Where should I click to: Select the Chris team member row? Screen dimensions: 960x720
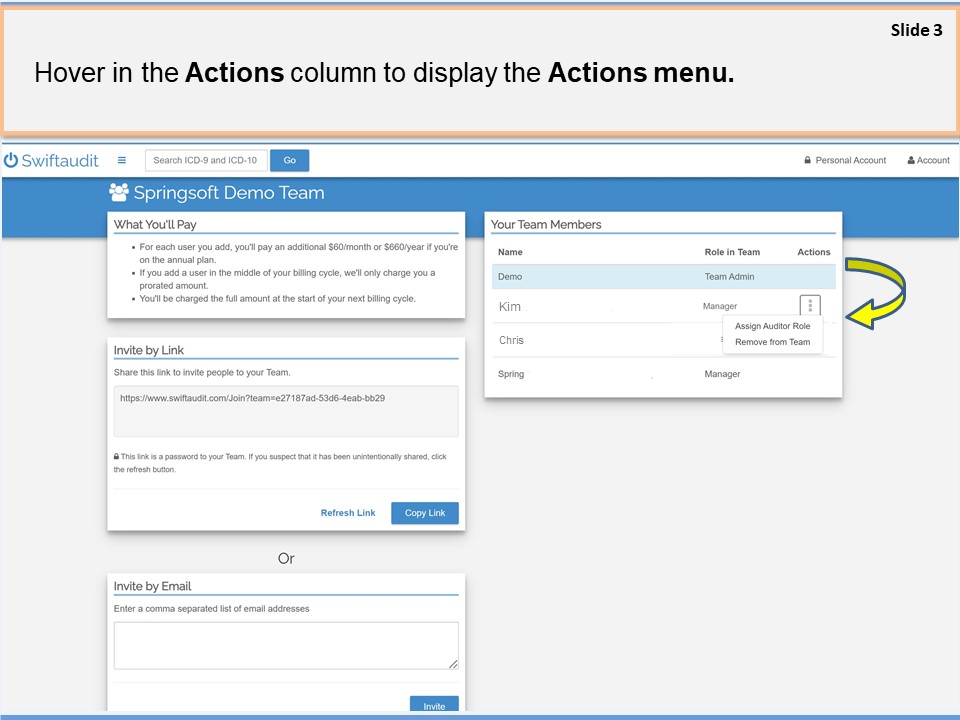(x=600, y=340)
